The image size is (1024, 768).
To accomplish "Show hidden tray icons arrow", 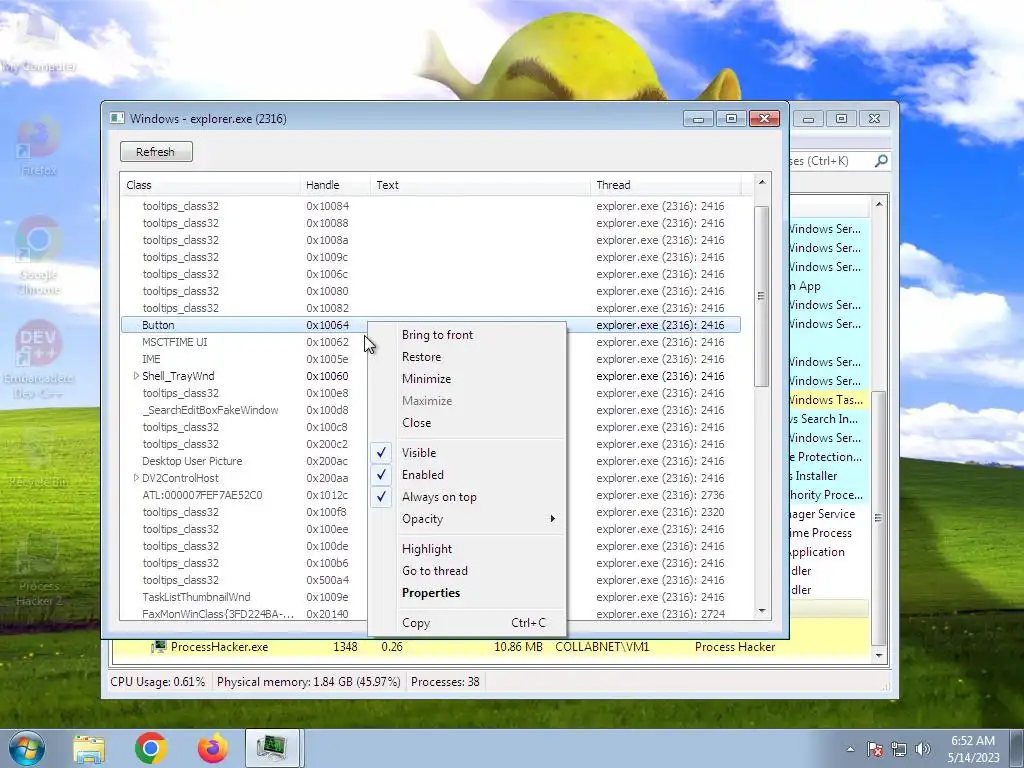I will coord(850,750).
